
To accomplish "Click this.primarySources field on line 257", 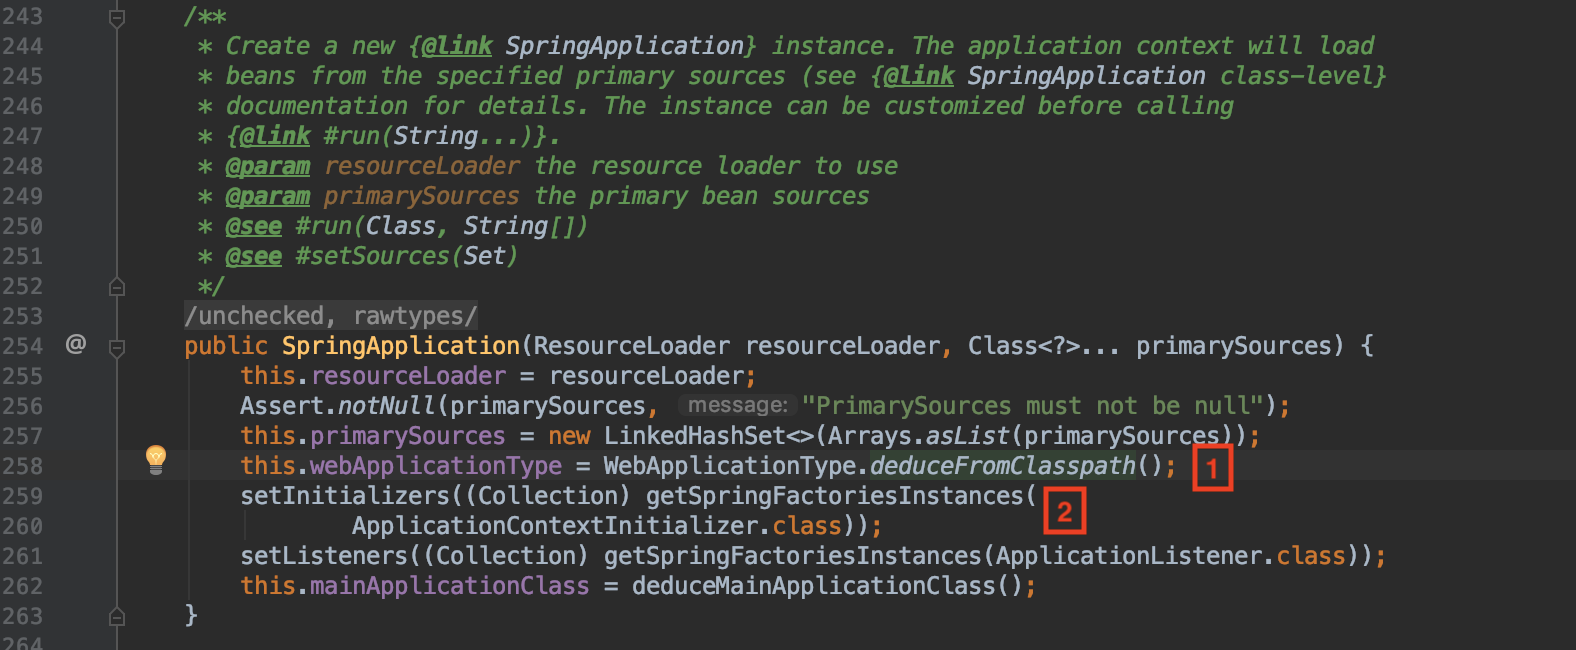I will point(373,436).
